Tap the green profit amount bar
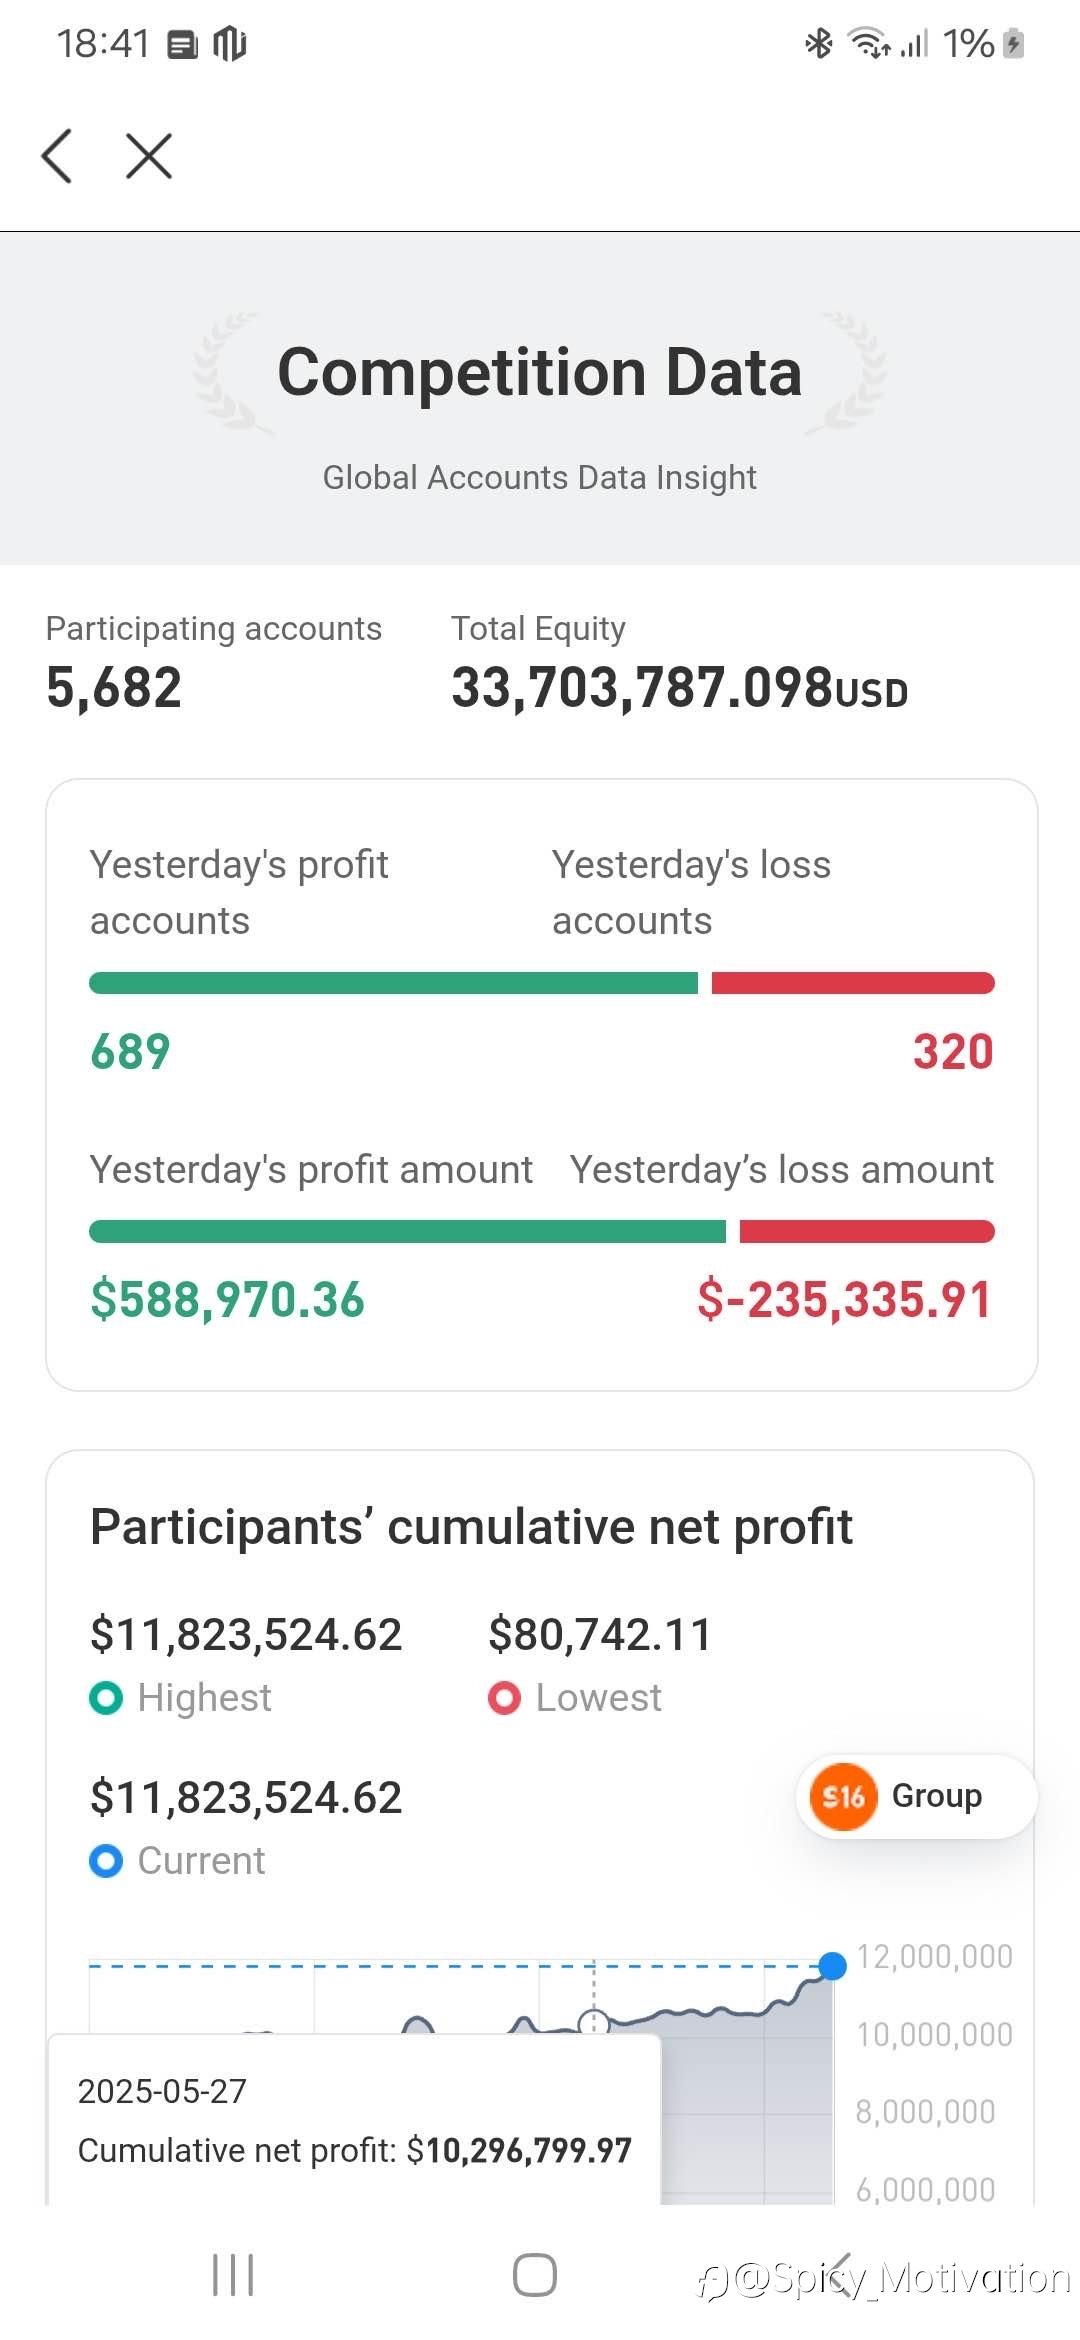Screen dimensions: 1080x2340 click(407, 1231)
